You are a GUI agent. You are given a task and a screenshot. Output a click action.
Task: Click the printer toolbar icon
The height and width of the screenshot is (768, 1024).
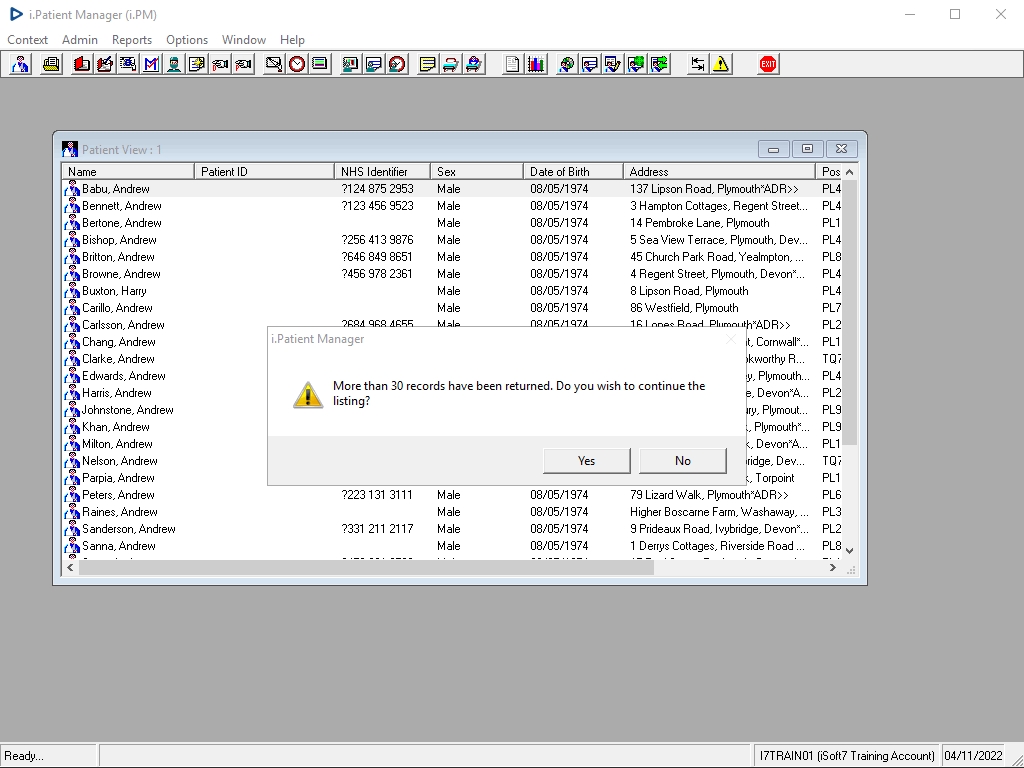(x=52, y=64)
